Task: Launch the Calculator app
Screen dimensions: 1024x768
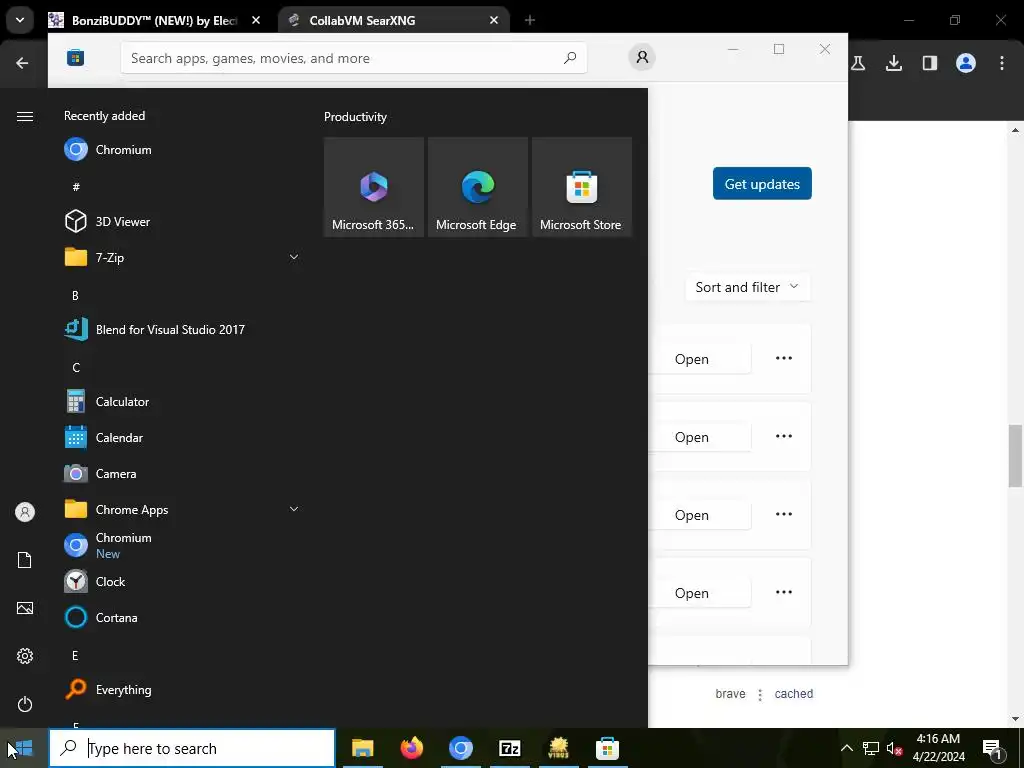Action: (183, 402)
